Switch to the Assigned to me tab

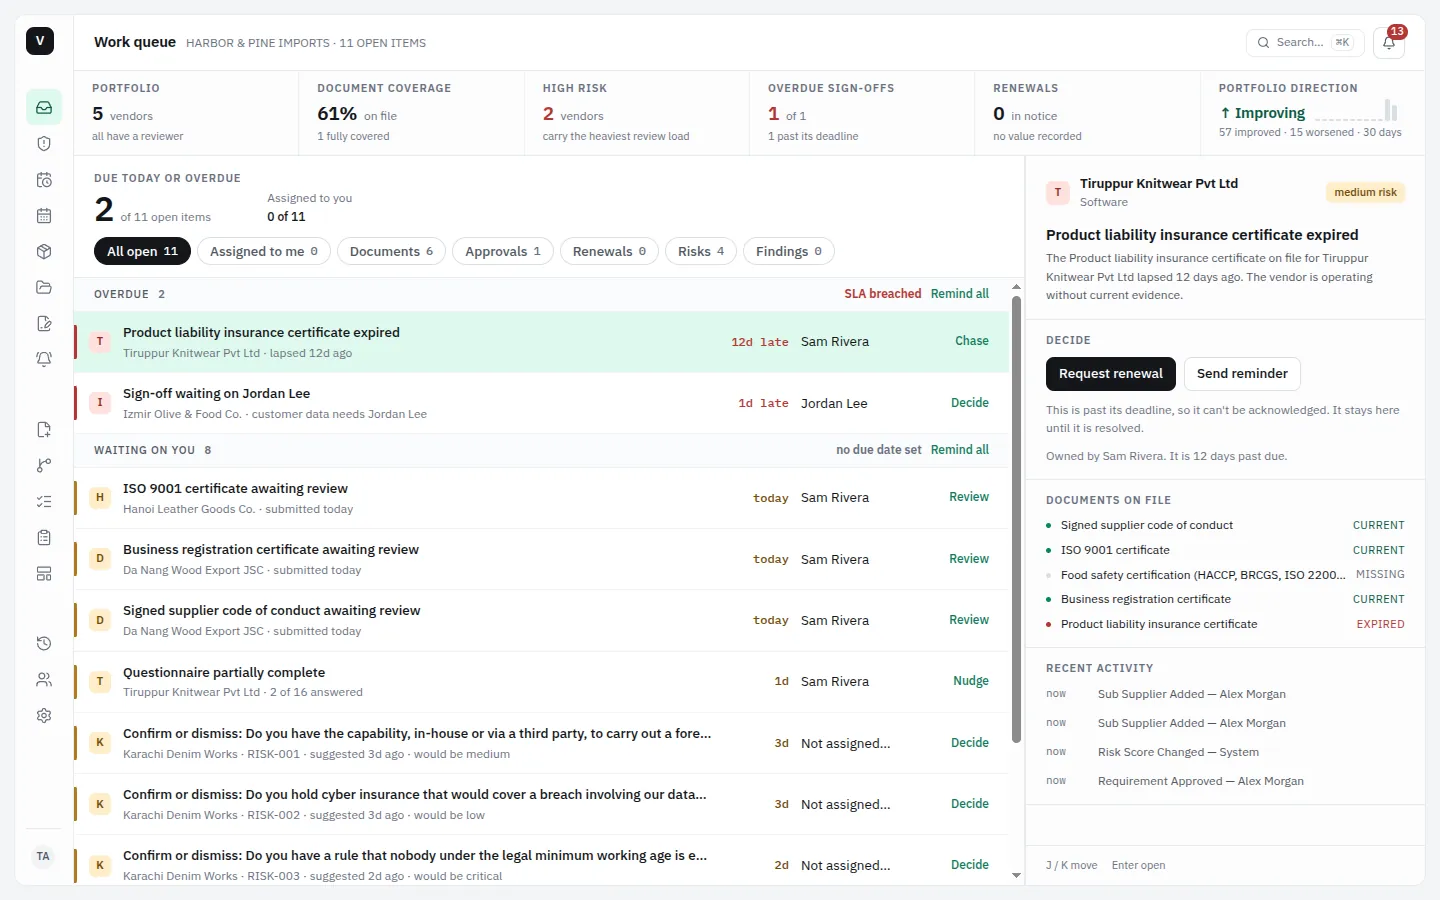pyautogui.click(x=264, y=251)
